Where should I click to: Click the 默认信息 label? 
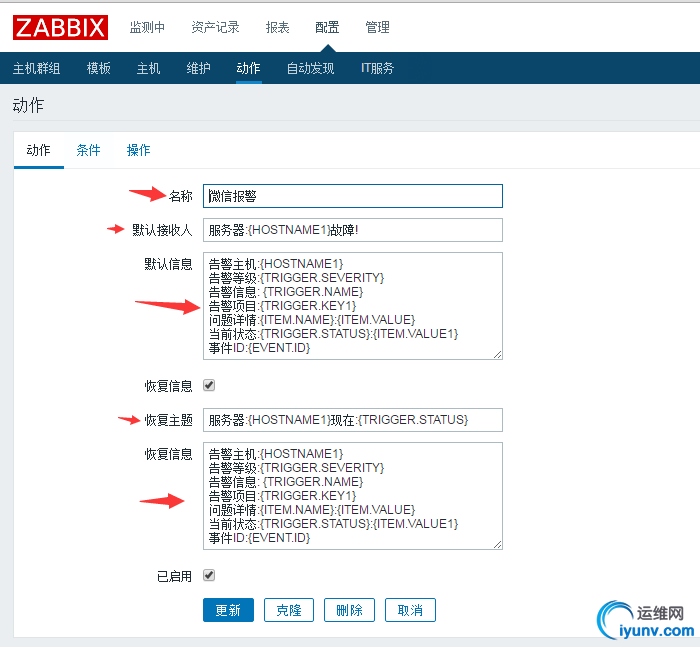168,264
